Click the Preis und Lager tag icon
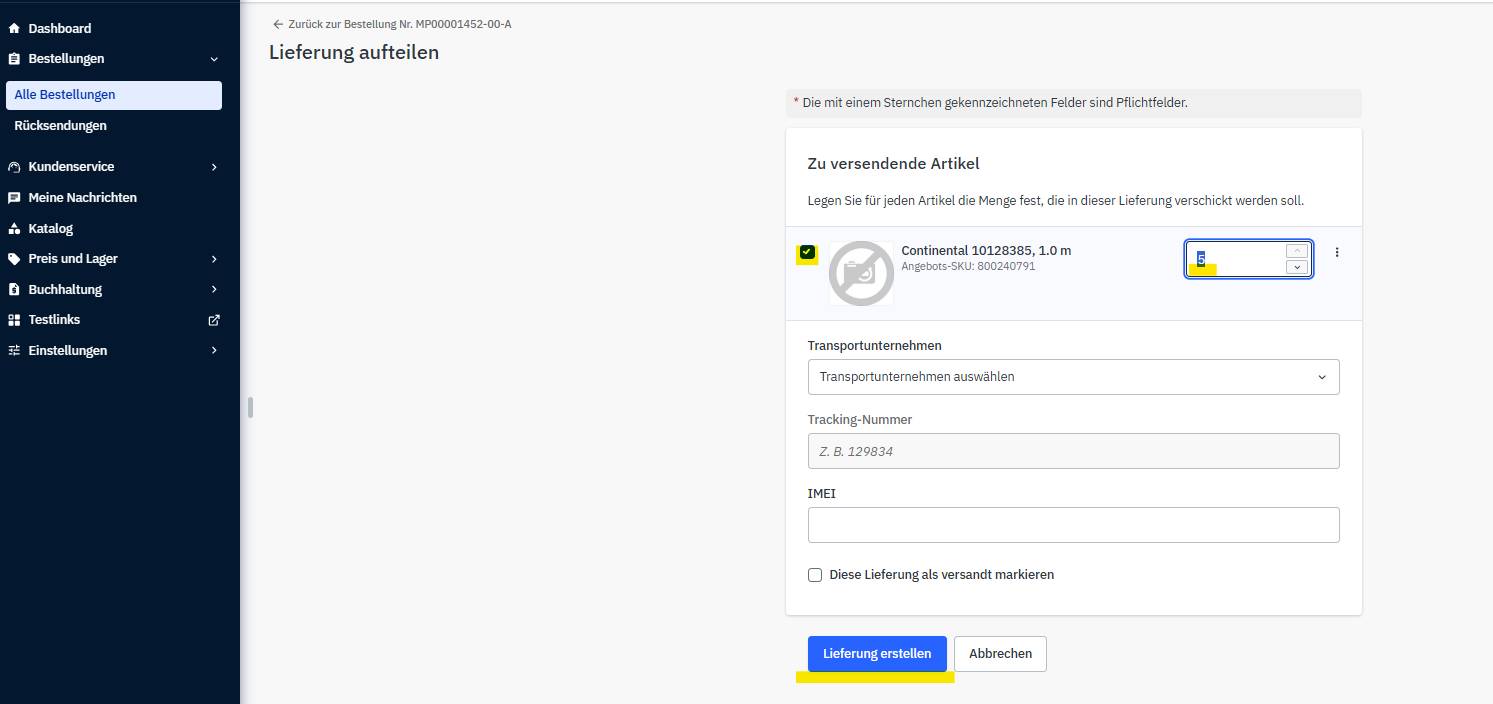 pyautogui.click(x=14, y=259)
